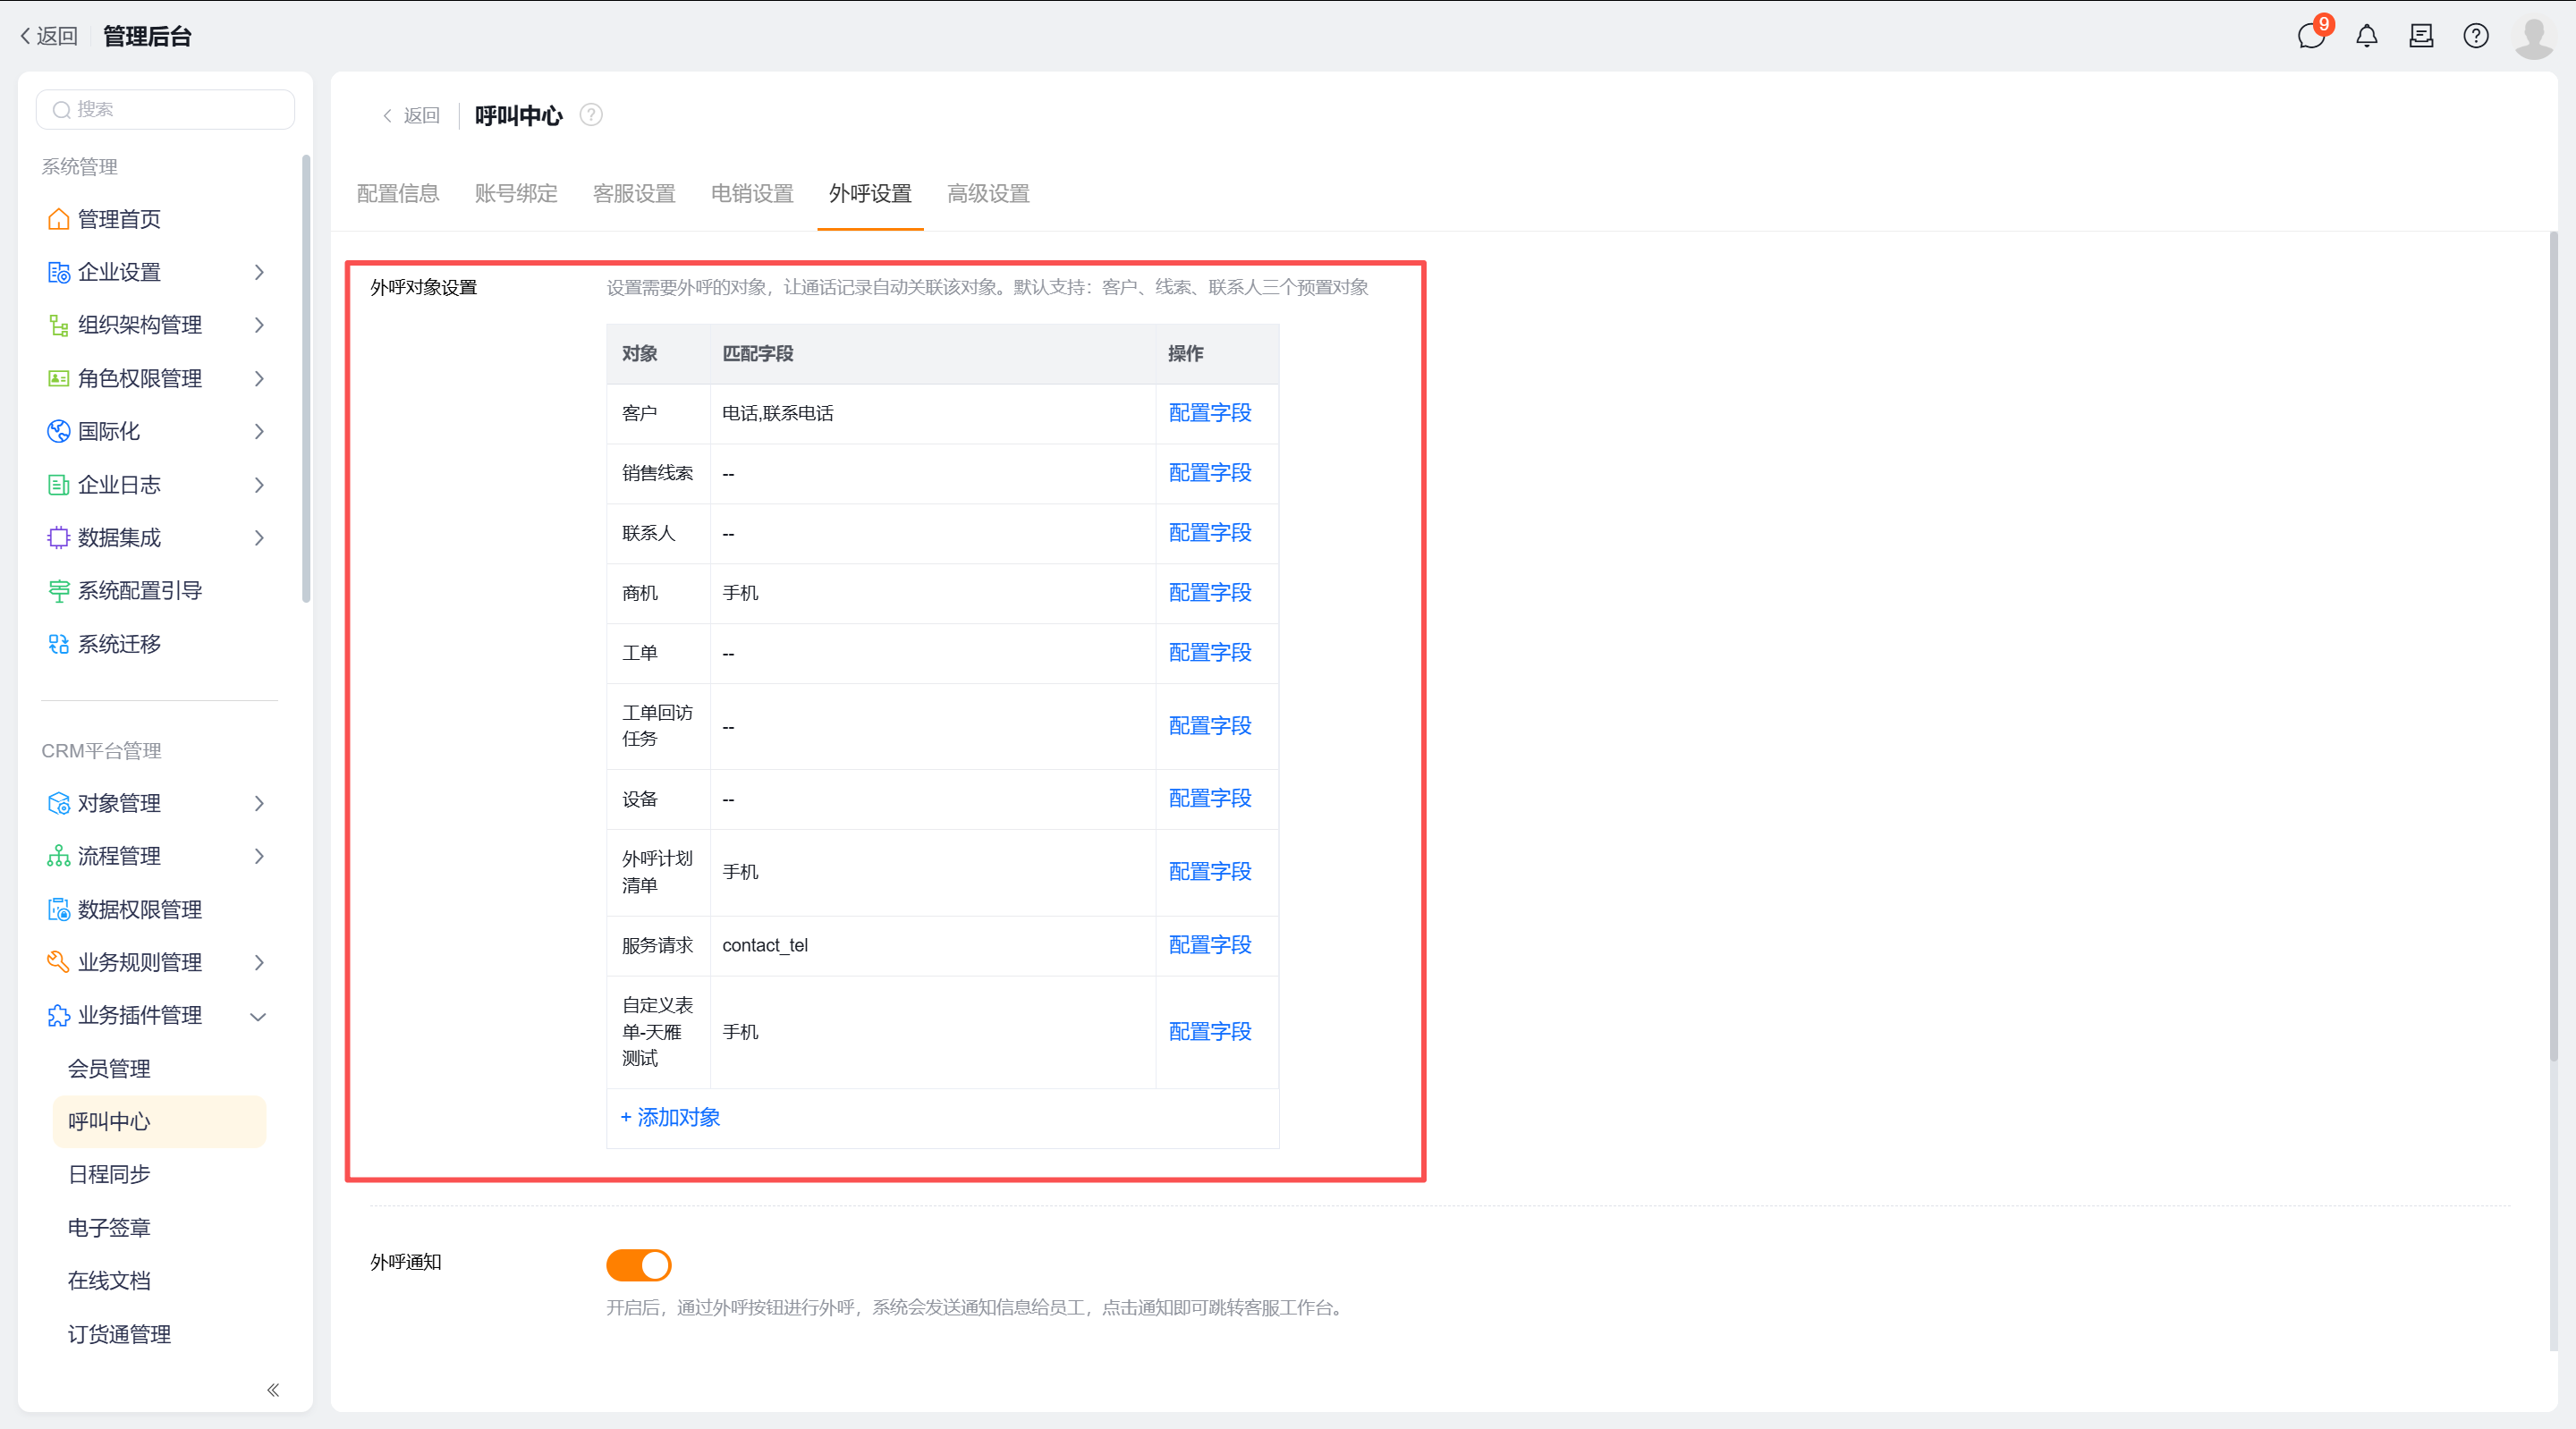Click the + 添加对象 link
This screenshot has width=2576, height=1429.
[670, 1118]
